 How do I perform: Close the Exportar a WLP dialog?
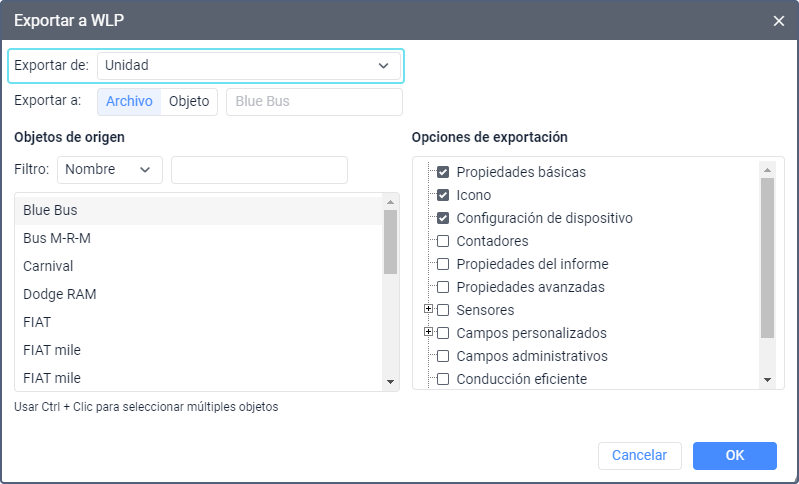(779, 20)
